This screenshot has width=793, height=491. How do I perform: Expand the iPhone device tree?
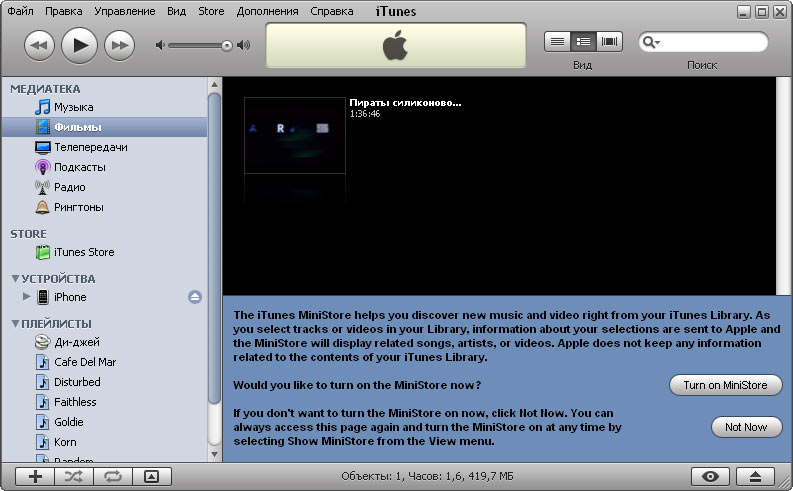click(x=26, y=296)
